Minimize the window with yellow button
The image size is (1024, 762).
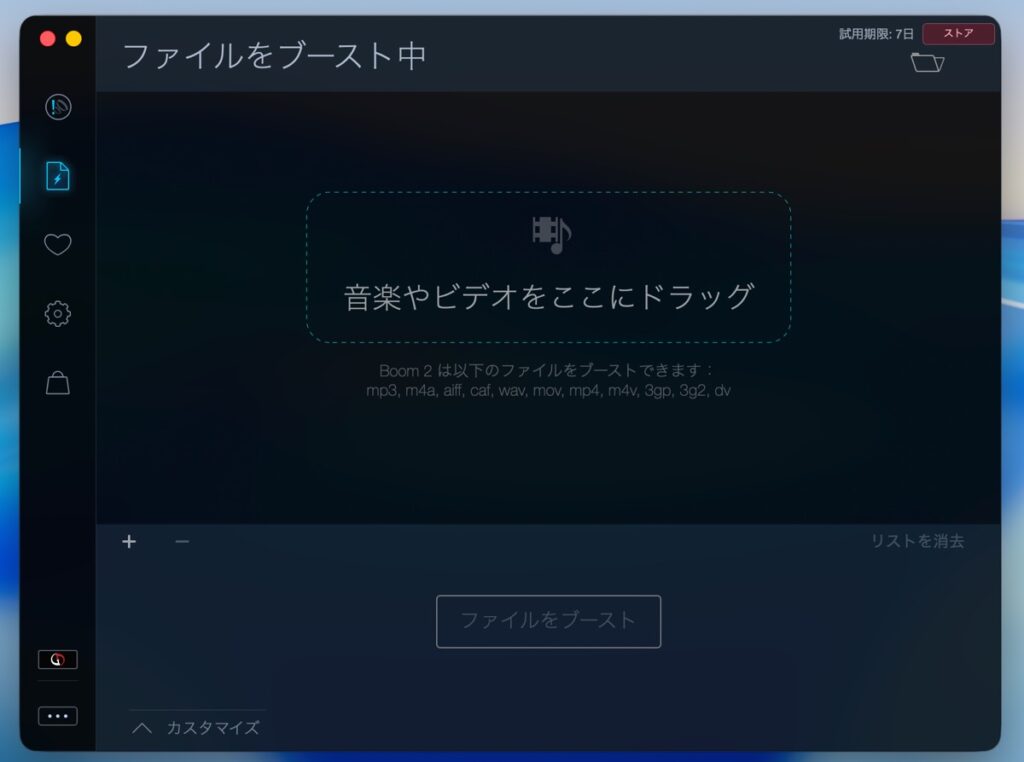tap(73, 39)
